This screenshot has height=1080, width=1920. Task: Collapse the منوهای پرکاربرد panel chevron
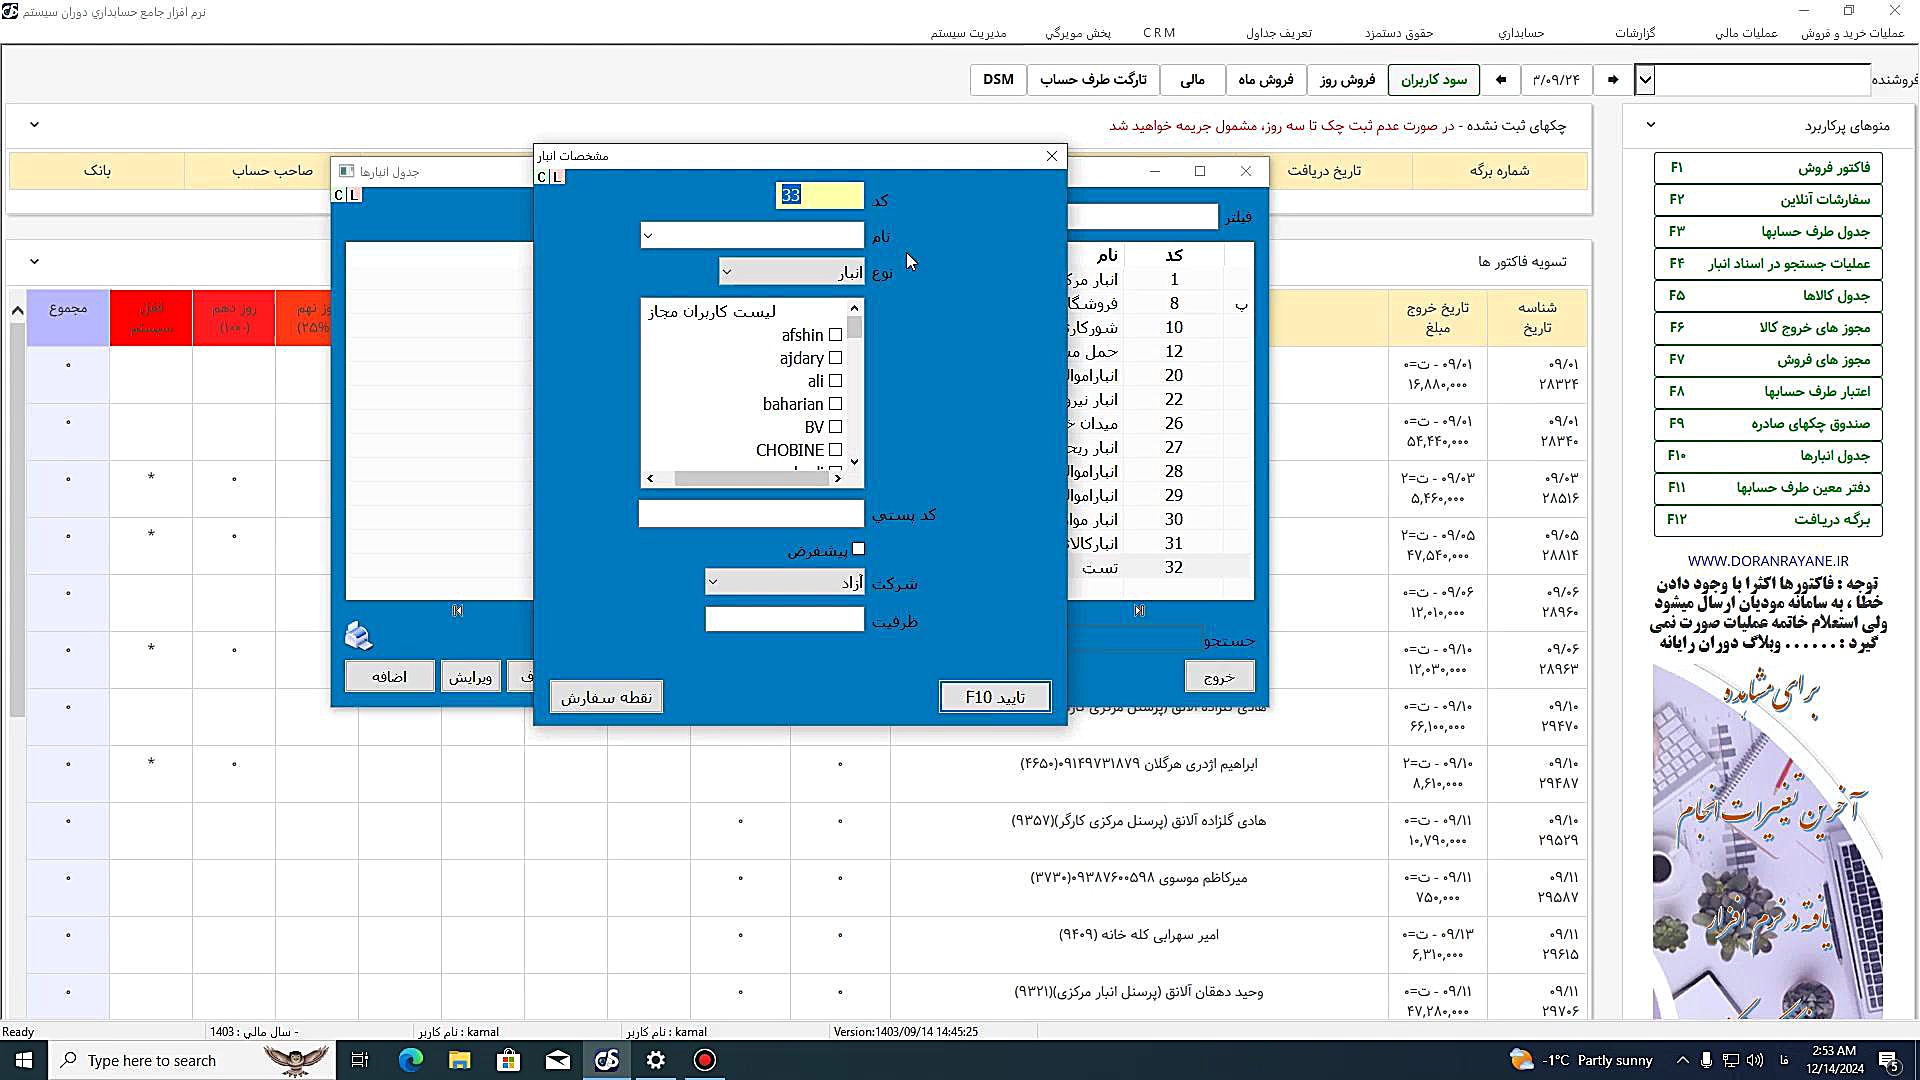coord(1651,125)
